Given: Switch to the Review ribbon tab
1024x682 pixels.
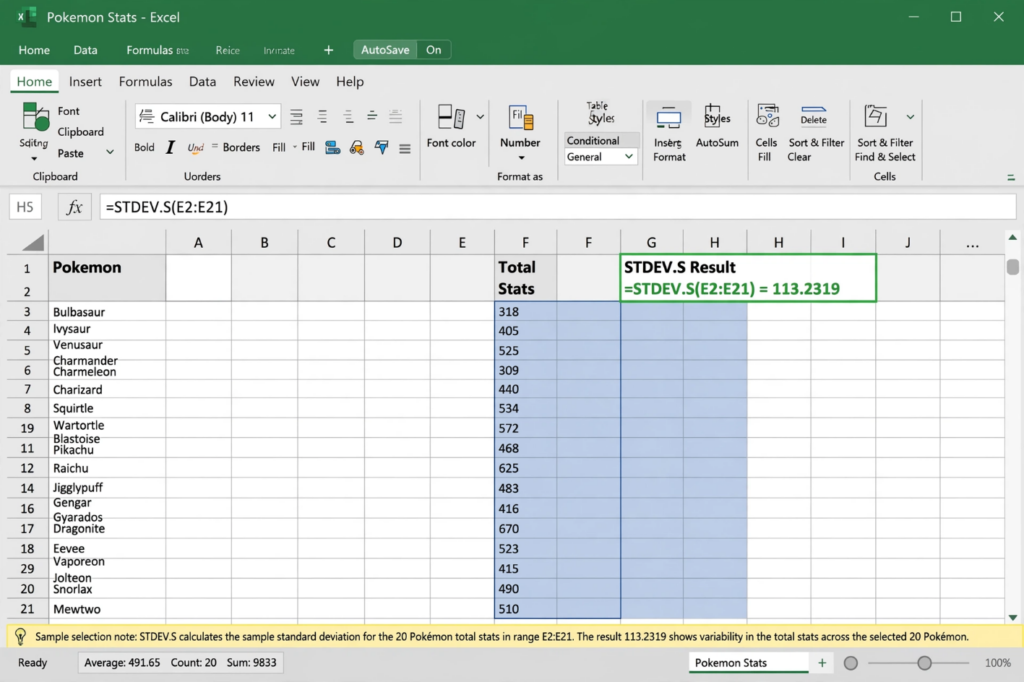Looking at the screenshot, I should tap(253, 82).
